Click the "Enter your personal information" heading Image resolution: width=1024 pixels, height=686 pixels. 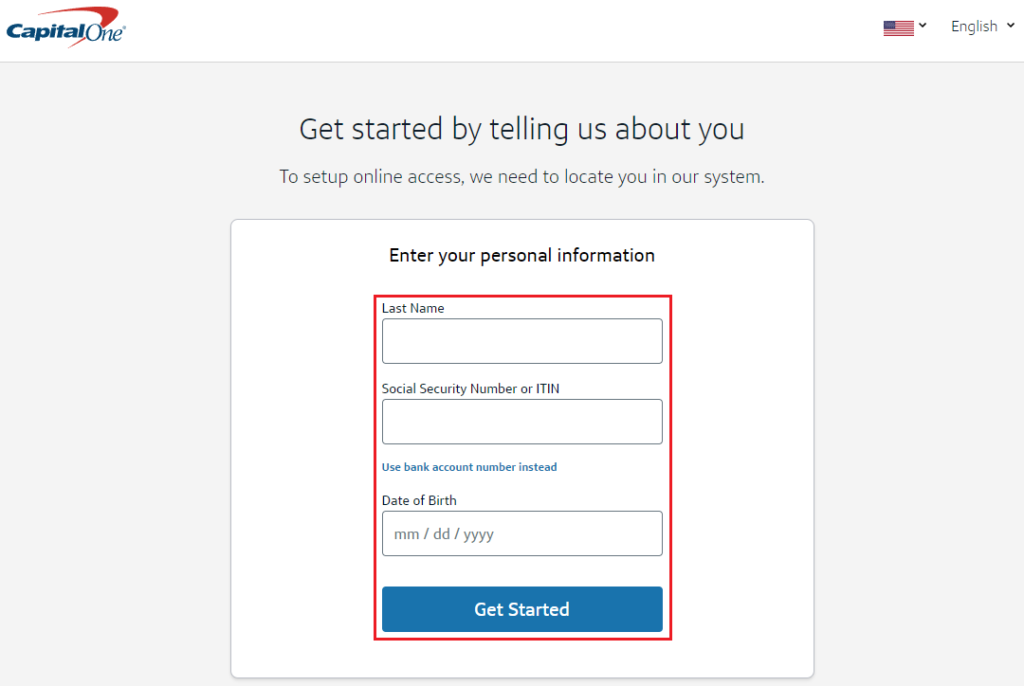click(522, 256)
